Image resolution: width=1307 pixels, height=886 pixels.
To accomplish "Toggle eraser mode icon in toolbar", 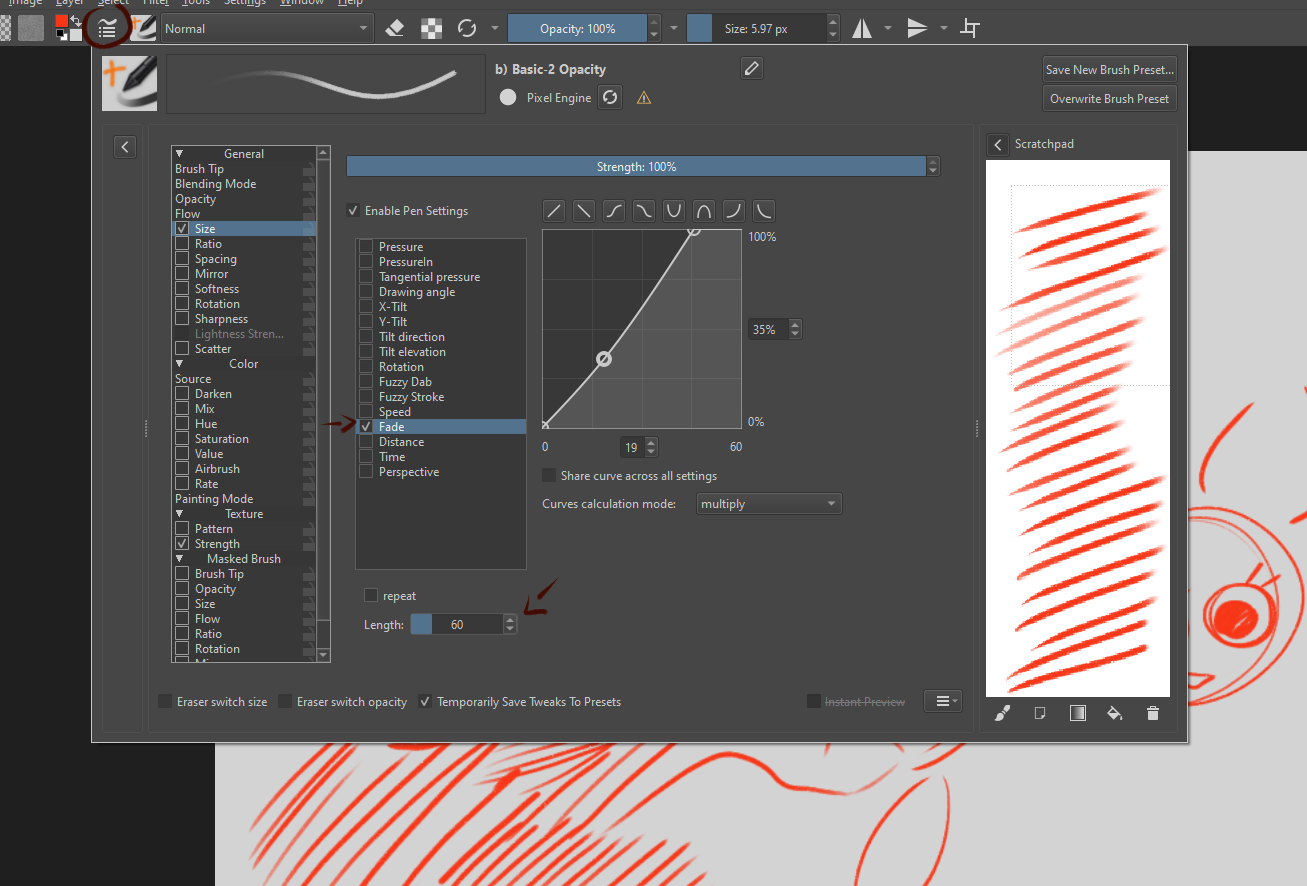I will 395,29.
